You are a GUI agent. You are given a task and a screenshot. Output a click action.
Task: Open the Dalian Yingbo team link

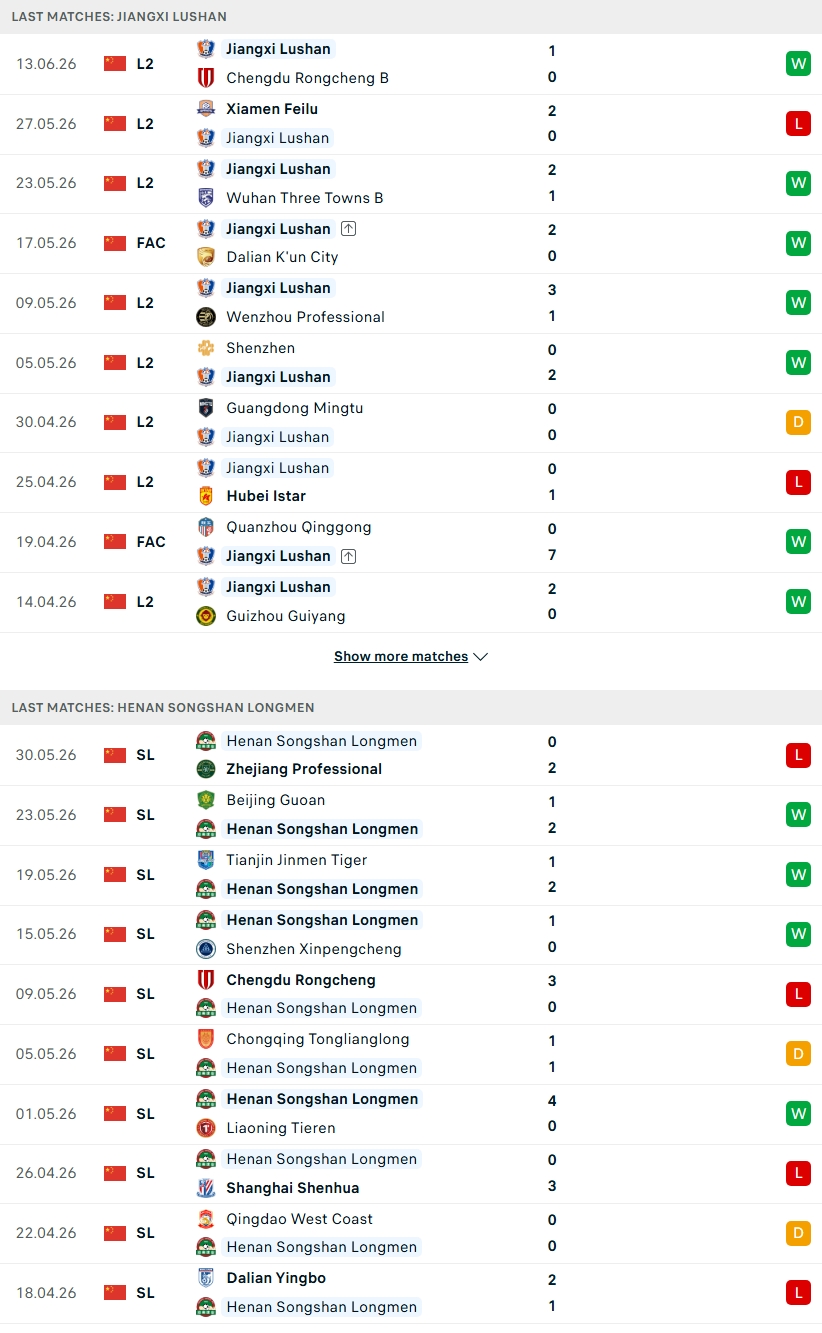276,1277
